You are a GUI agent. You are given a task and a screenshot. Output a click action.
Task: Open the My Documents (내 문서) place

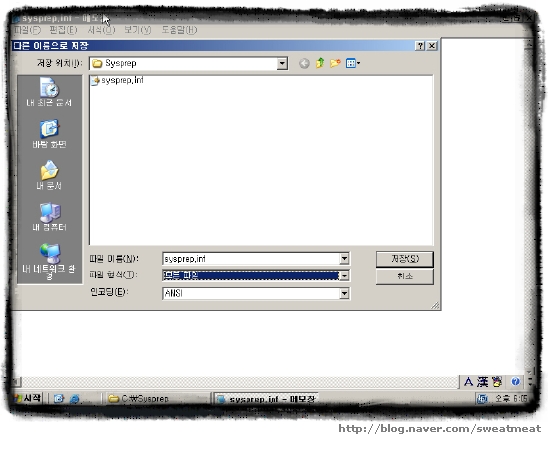pyautogui.click(x=49, y=175)
